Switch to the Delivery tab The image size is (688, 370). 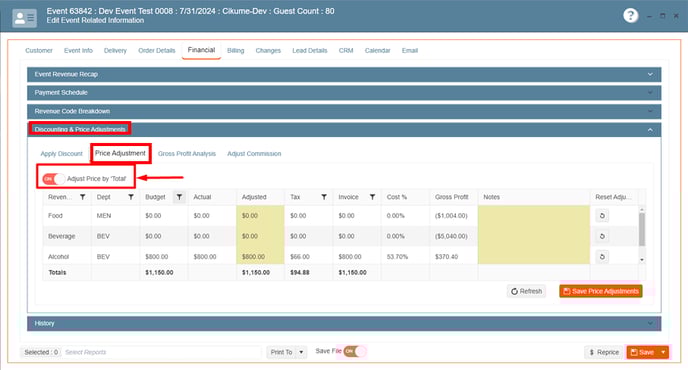(x=115, y=50)
